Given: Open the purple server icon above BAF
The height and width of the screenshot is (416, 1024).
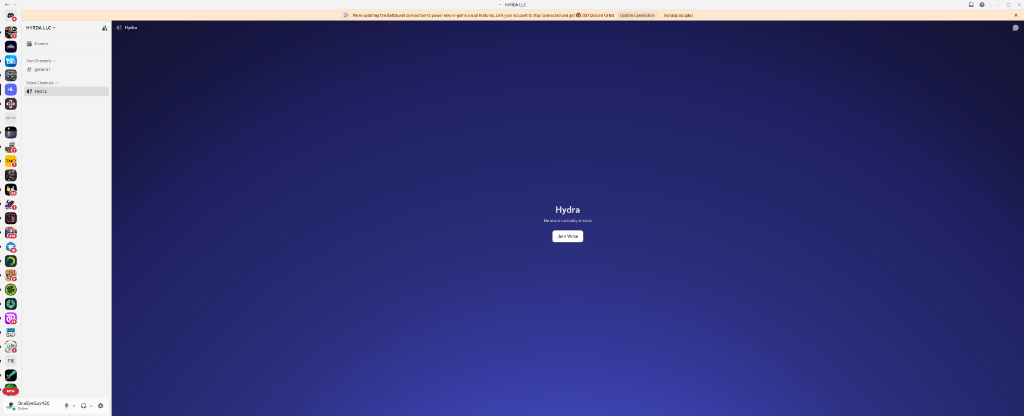Looking at the screenshot, I should [10, 318].
